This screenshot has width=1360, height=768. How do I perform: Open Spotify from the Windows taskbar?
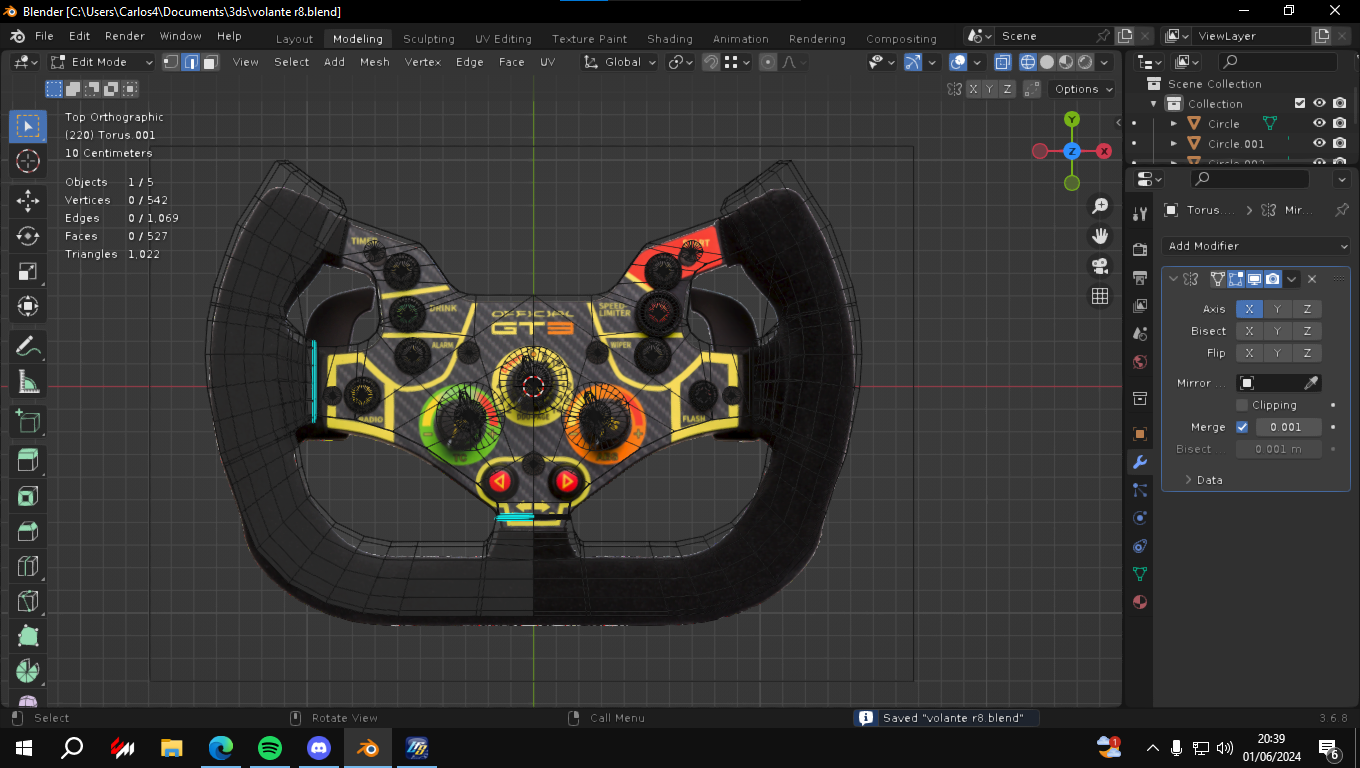tap(269, 747)
